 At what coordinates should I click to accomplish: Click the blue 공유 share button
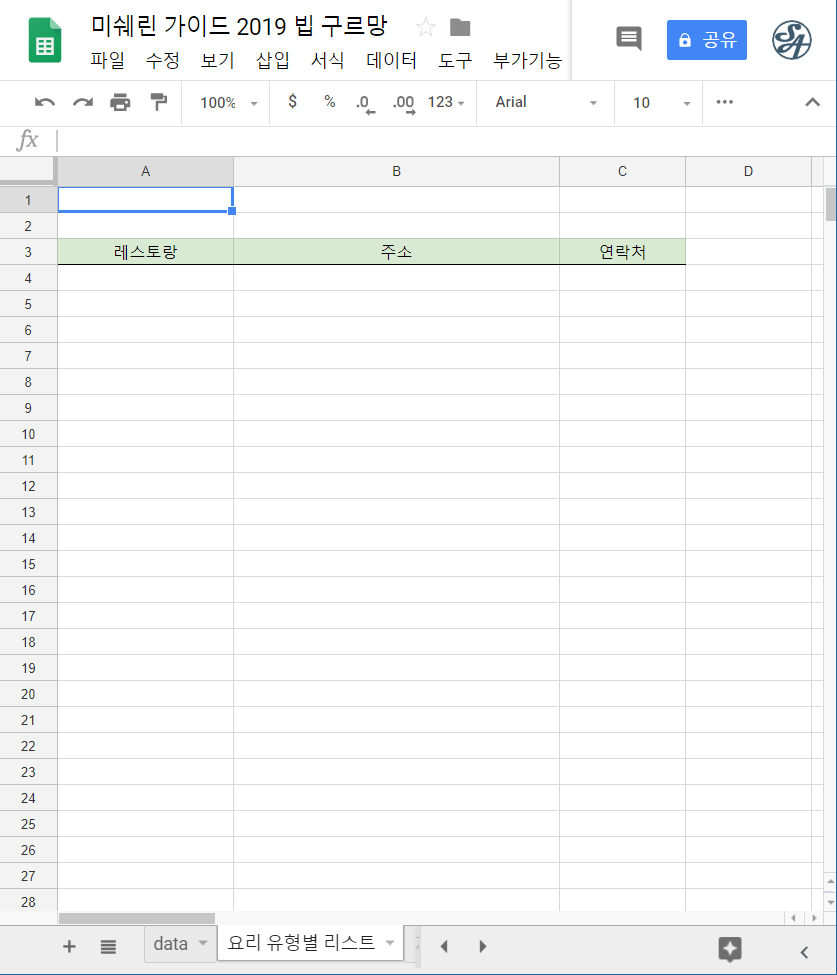coord(706,40)
